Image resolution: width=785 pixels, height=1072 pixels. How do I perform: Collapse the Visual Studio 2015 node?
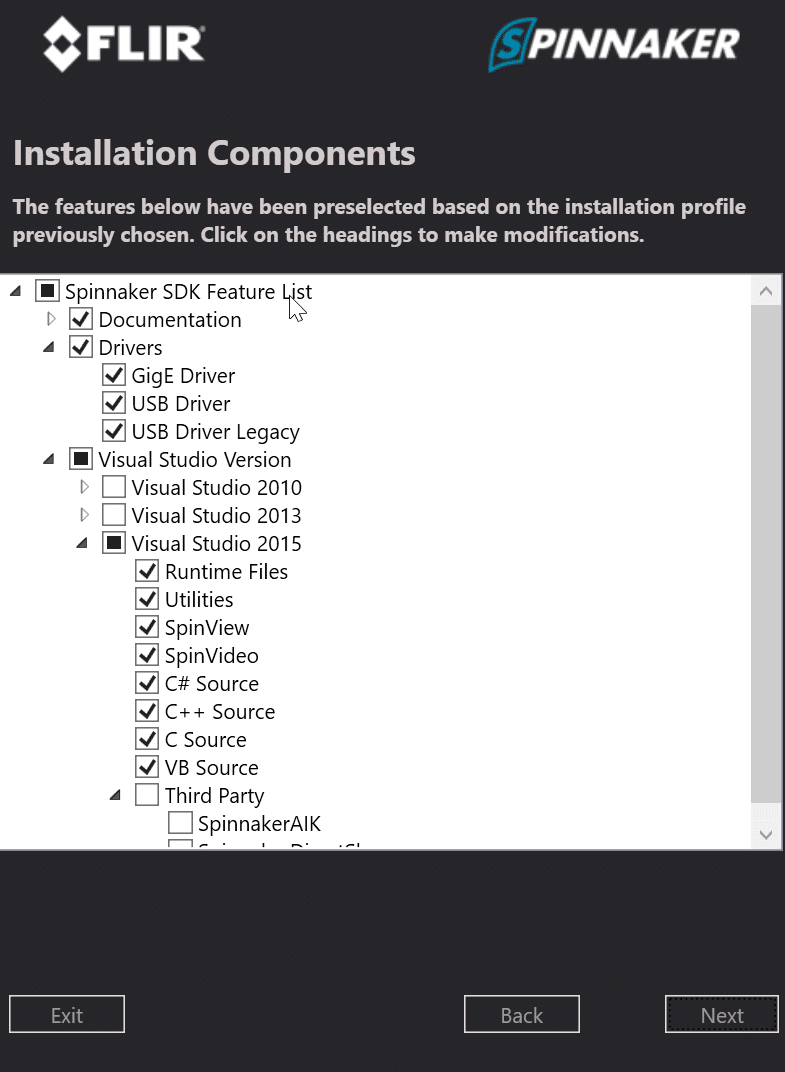point(82,544)
